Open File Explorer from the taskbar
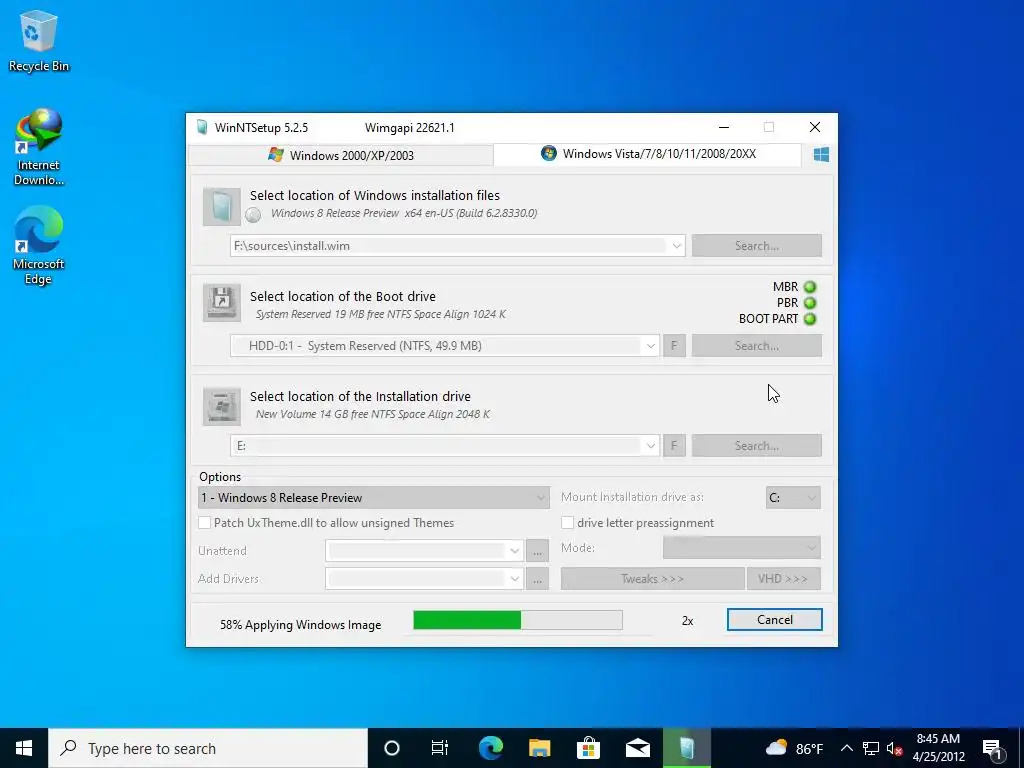The height and width of the screenshot is (768, 1024). click(539, 748)
